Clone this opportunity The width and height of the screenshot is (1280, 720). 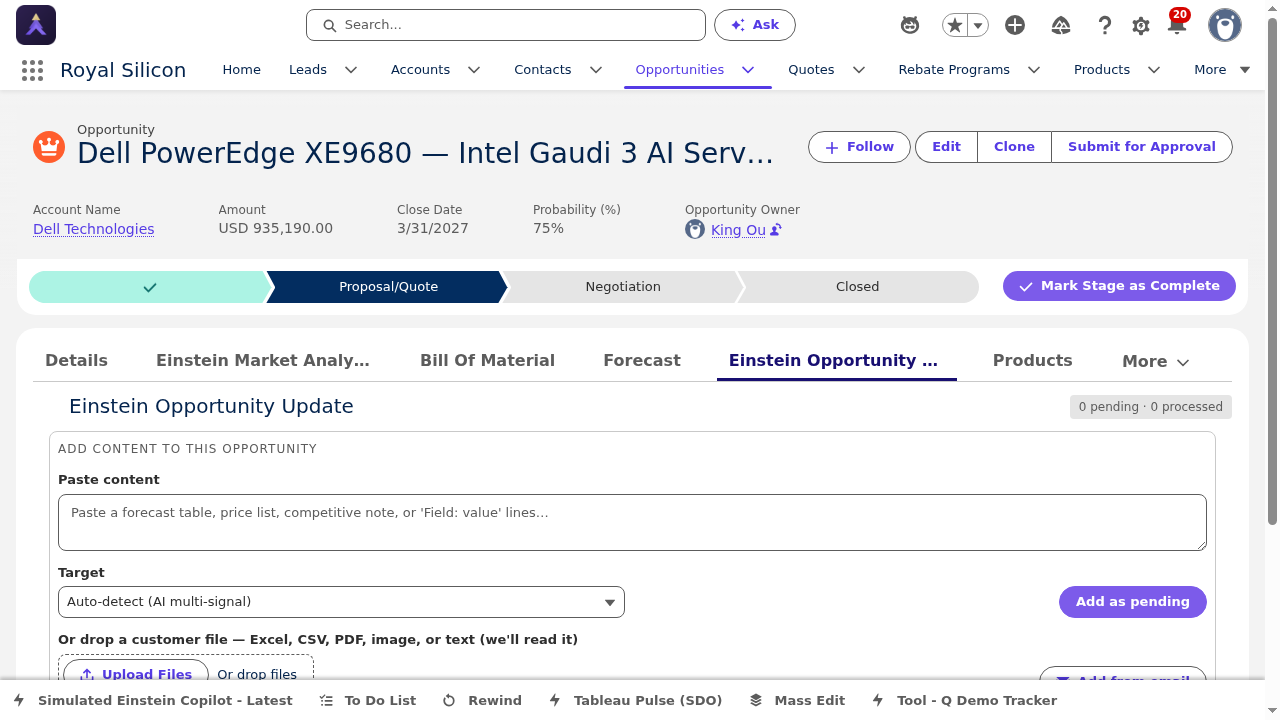(1014, 147)
